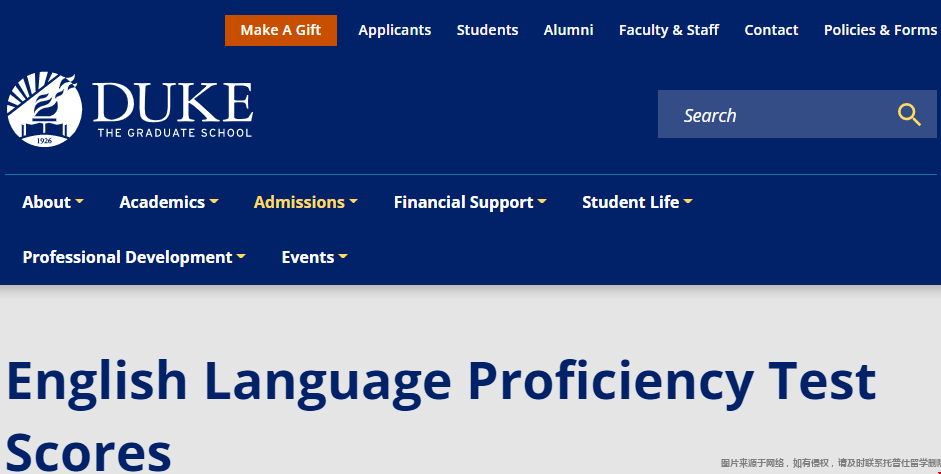941x474 pixels.
Task: Open the Admissions dropdown caret
Action: click(353, 202)
